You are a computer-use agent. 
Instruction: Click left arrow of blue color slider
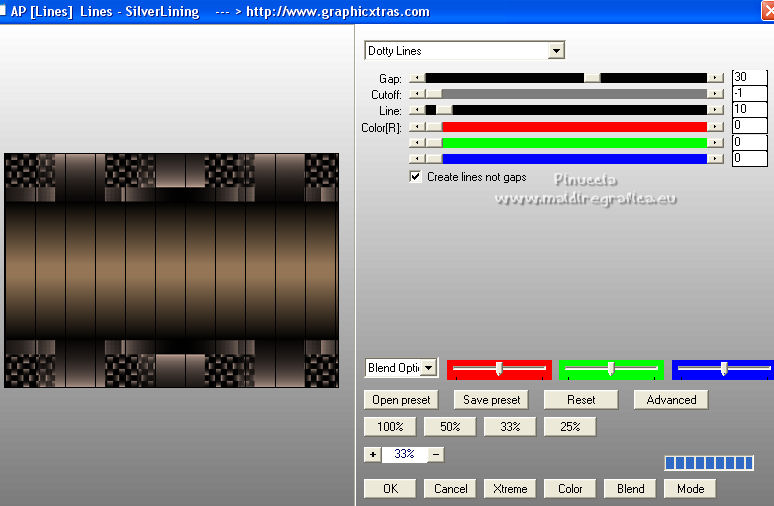click(x=417, y=158)
